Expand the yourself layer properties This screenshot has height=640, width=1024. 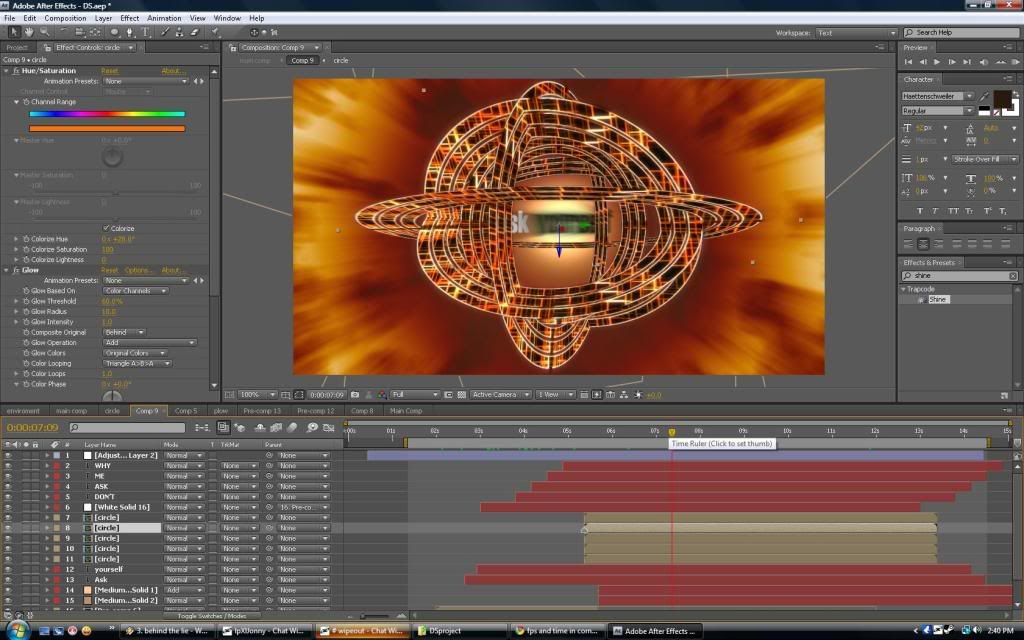click(x=47, y=569)
